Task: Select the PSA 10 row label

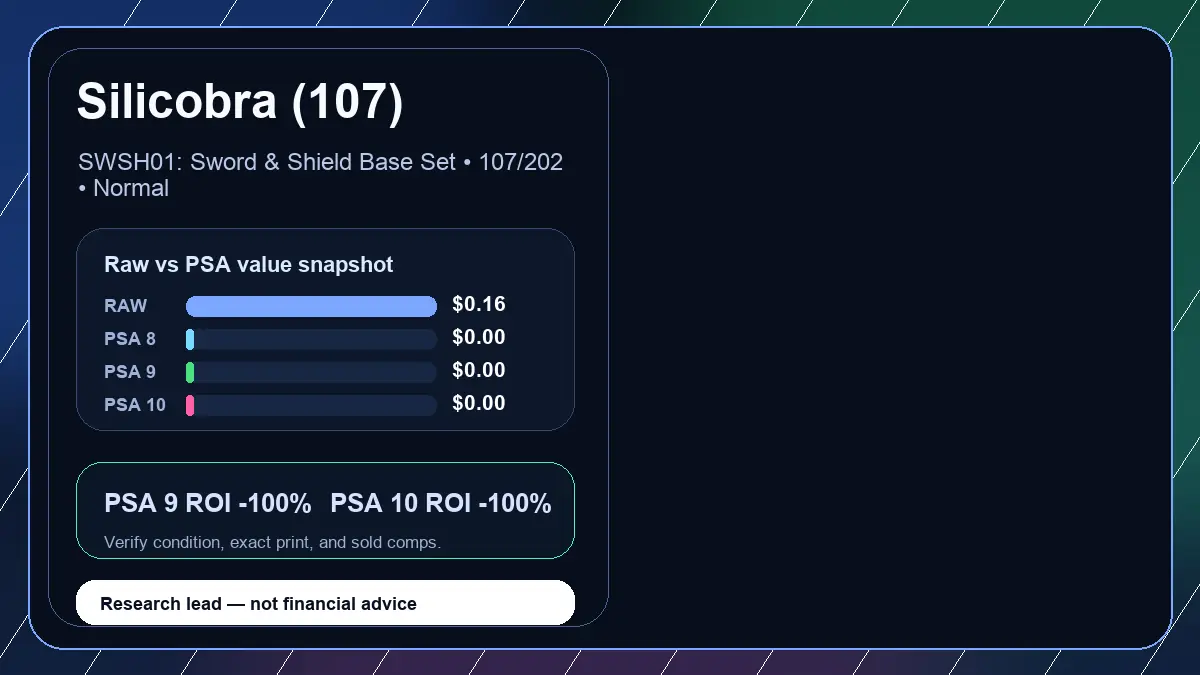Action: [x=135, y=405]
